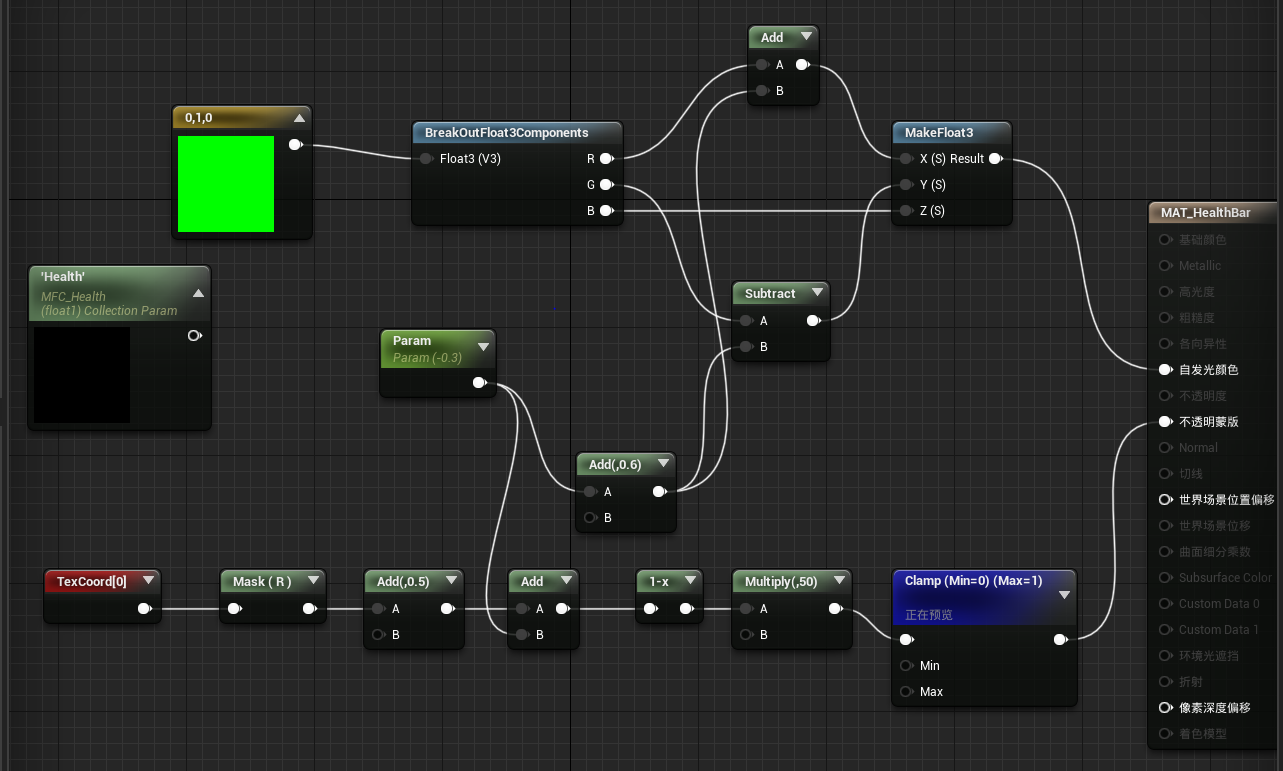Click the 世界场景位置偏移 input pin
The width and height of the screenshot is (1283, 771).
tap(1165, 500)
